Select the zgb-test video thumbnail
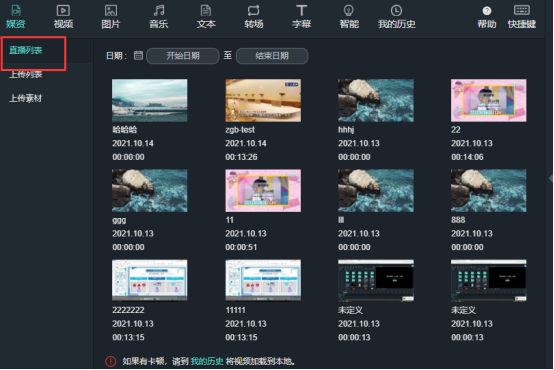554x370 pixels. pos(263,100)
